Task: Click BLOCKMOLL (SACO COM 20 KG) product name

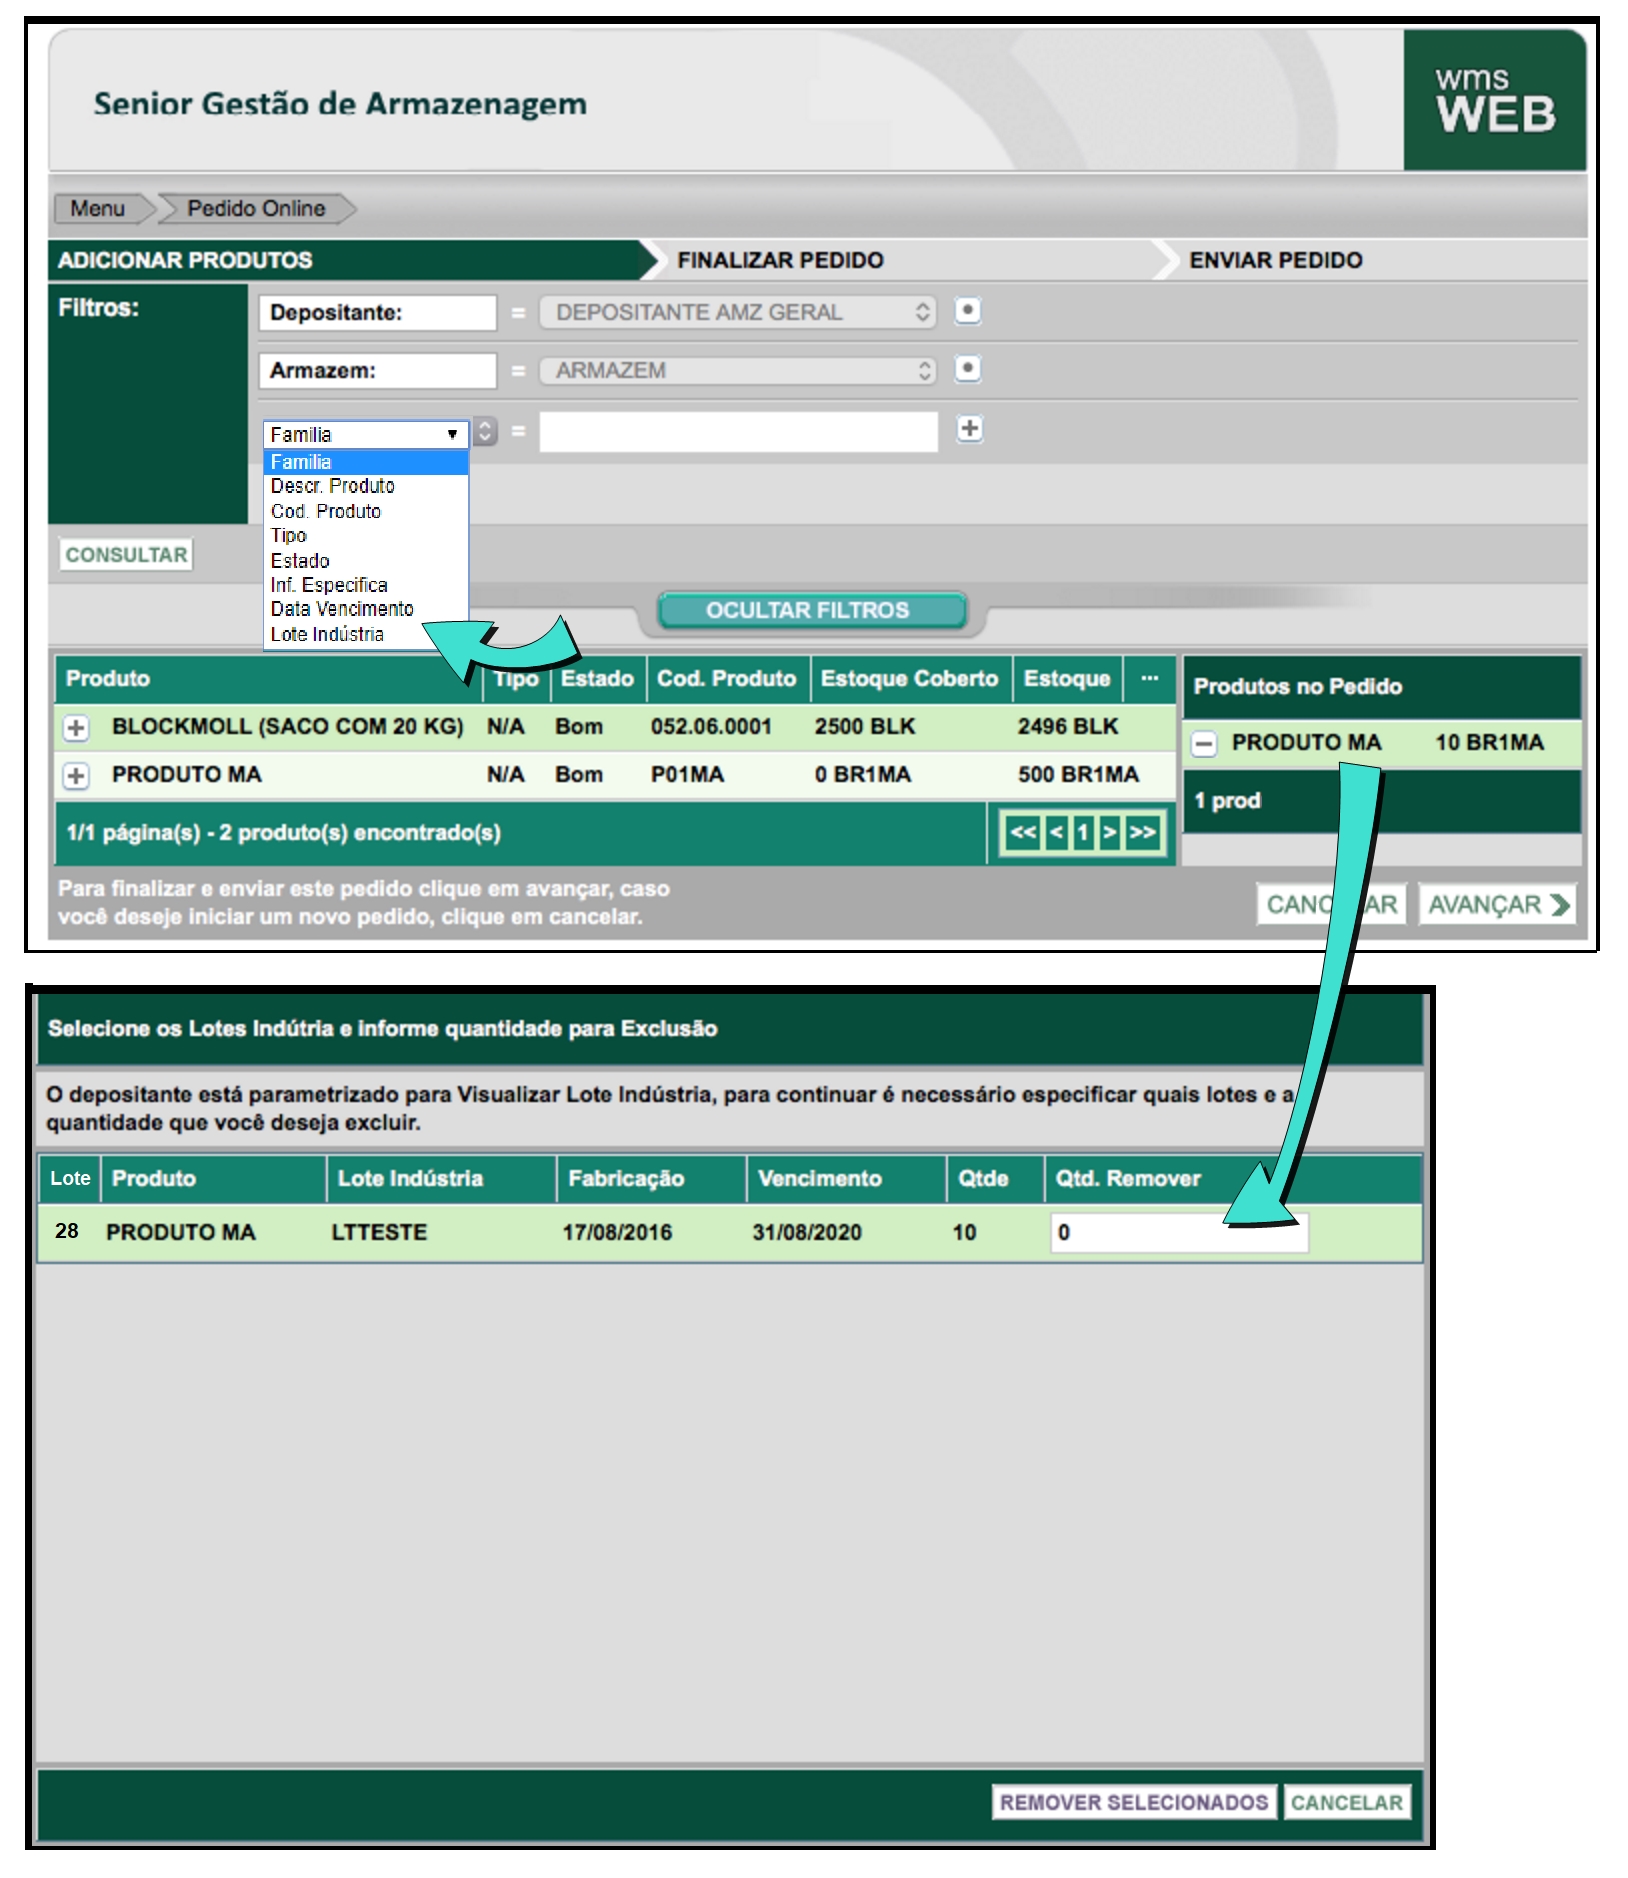Action: click(287, 727)
